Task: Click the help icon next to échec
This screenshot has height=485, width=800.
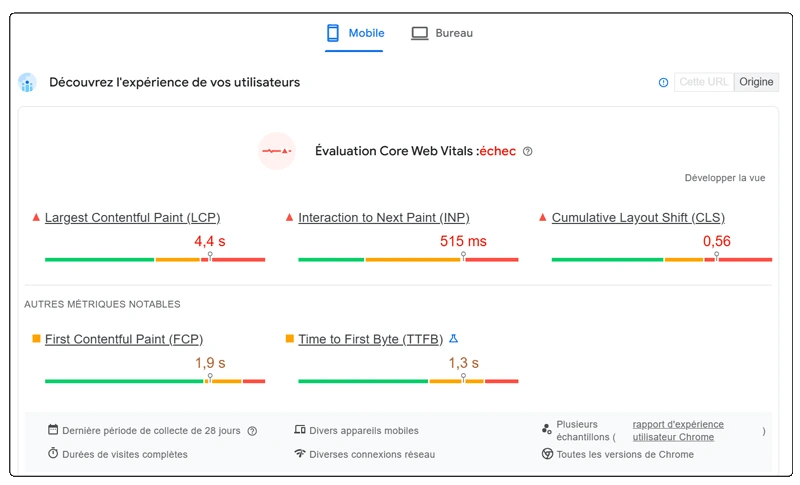Action: (x=528, y=152)
